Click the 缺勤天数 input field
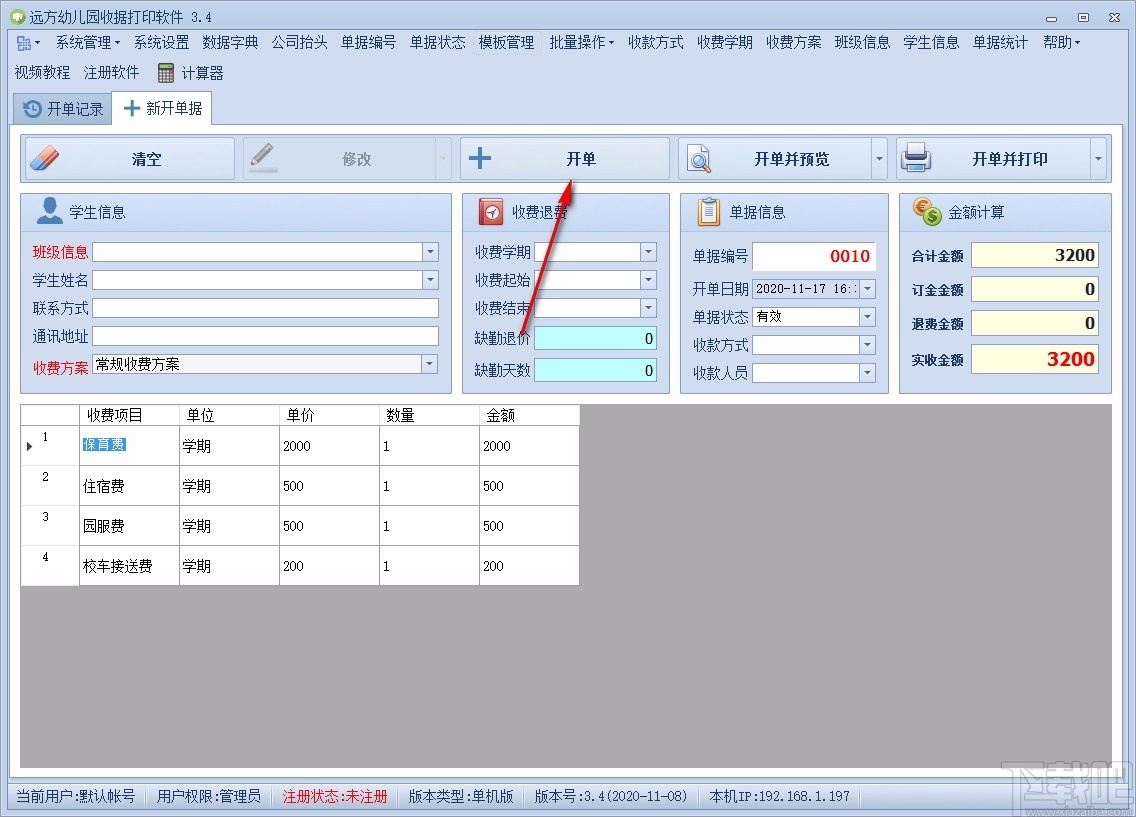Viewport: 1136px width, 817px height. 596,370
